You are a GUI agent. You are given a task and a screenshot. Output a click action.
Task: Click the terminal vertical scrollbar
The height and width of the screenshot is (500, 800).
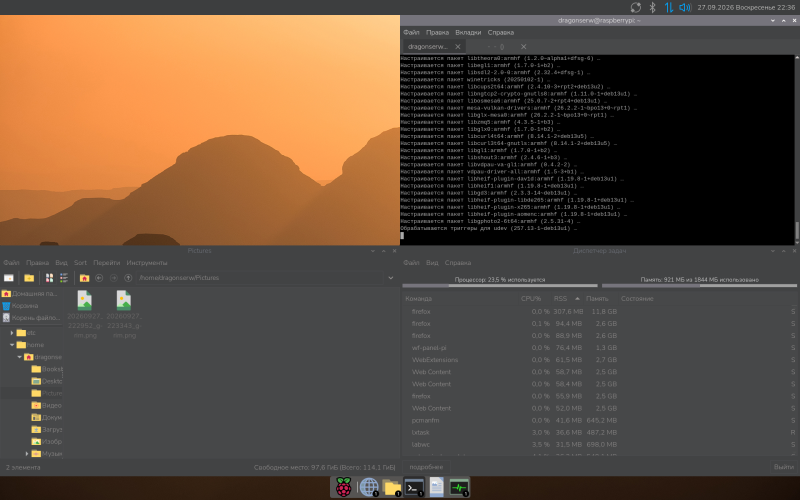click(x=797, y=149)
